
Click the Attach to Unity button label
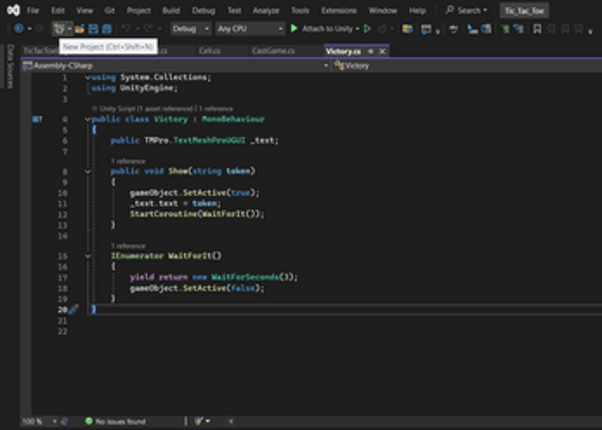click(327, 29)
